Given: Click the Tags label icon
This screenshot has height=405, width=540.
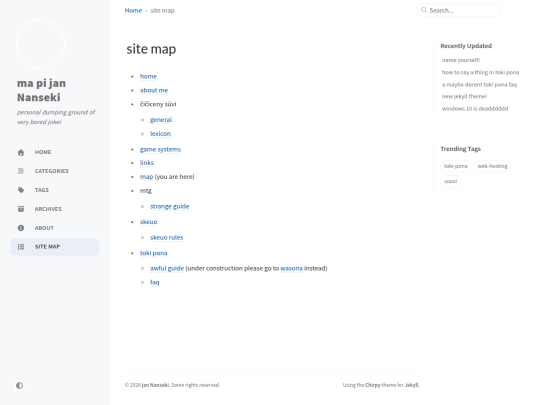Looking at the screenshot, I should 21,190.
